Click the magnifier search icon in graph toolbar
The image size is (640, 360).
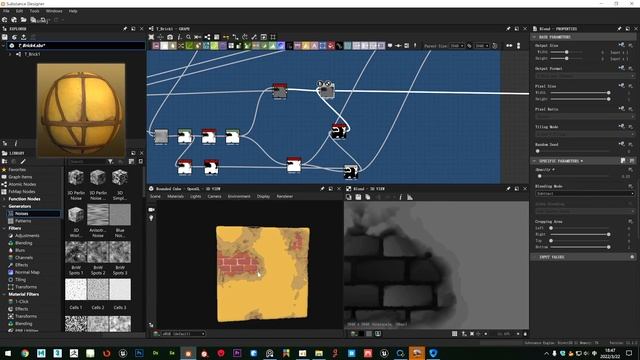tap(189, 37)
